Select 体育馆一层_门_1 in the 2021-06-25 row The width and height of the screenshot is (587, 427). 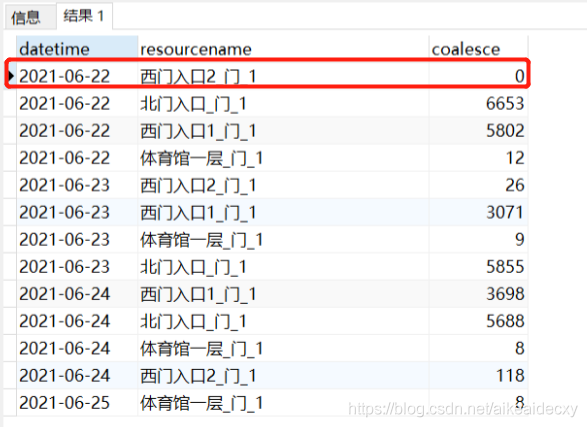point(201,403)
